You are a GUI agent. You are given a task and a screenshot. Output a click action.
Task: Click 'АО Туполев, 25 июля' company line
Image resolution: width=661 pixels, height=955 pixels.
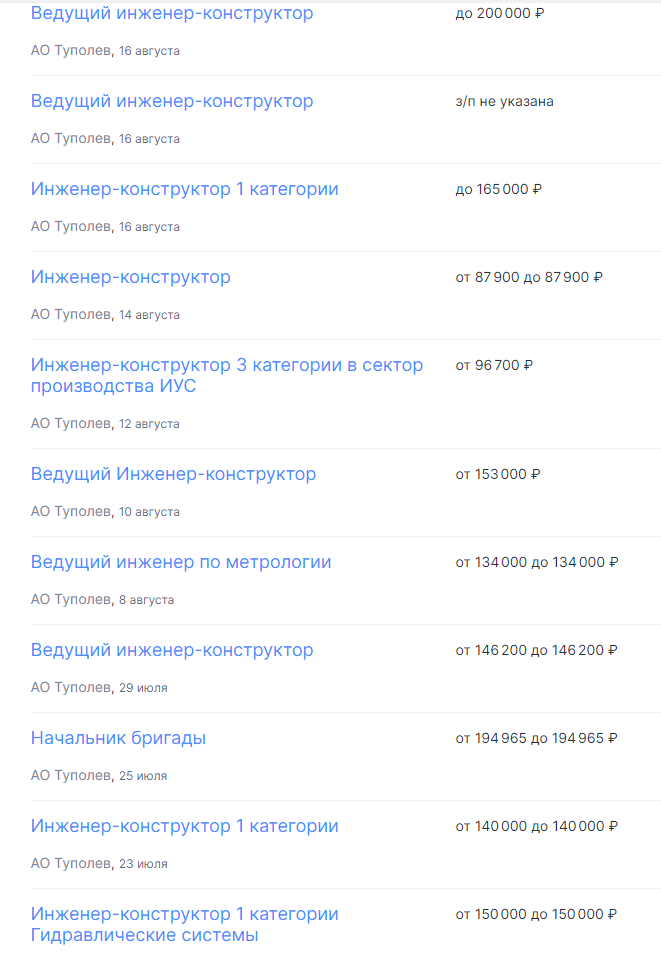click(99, 776)
